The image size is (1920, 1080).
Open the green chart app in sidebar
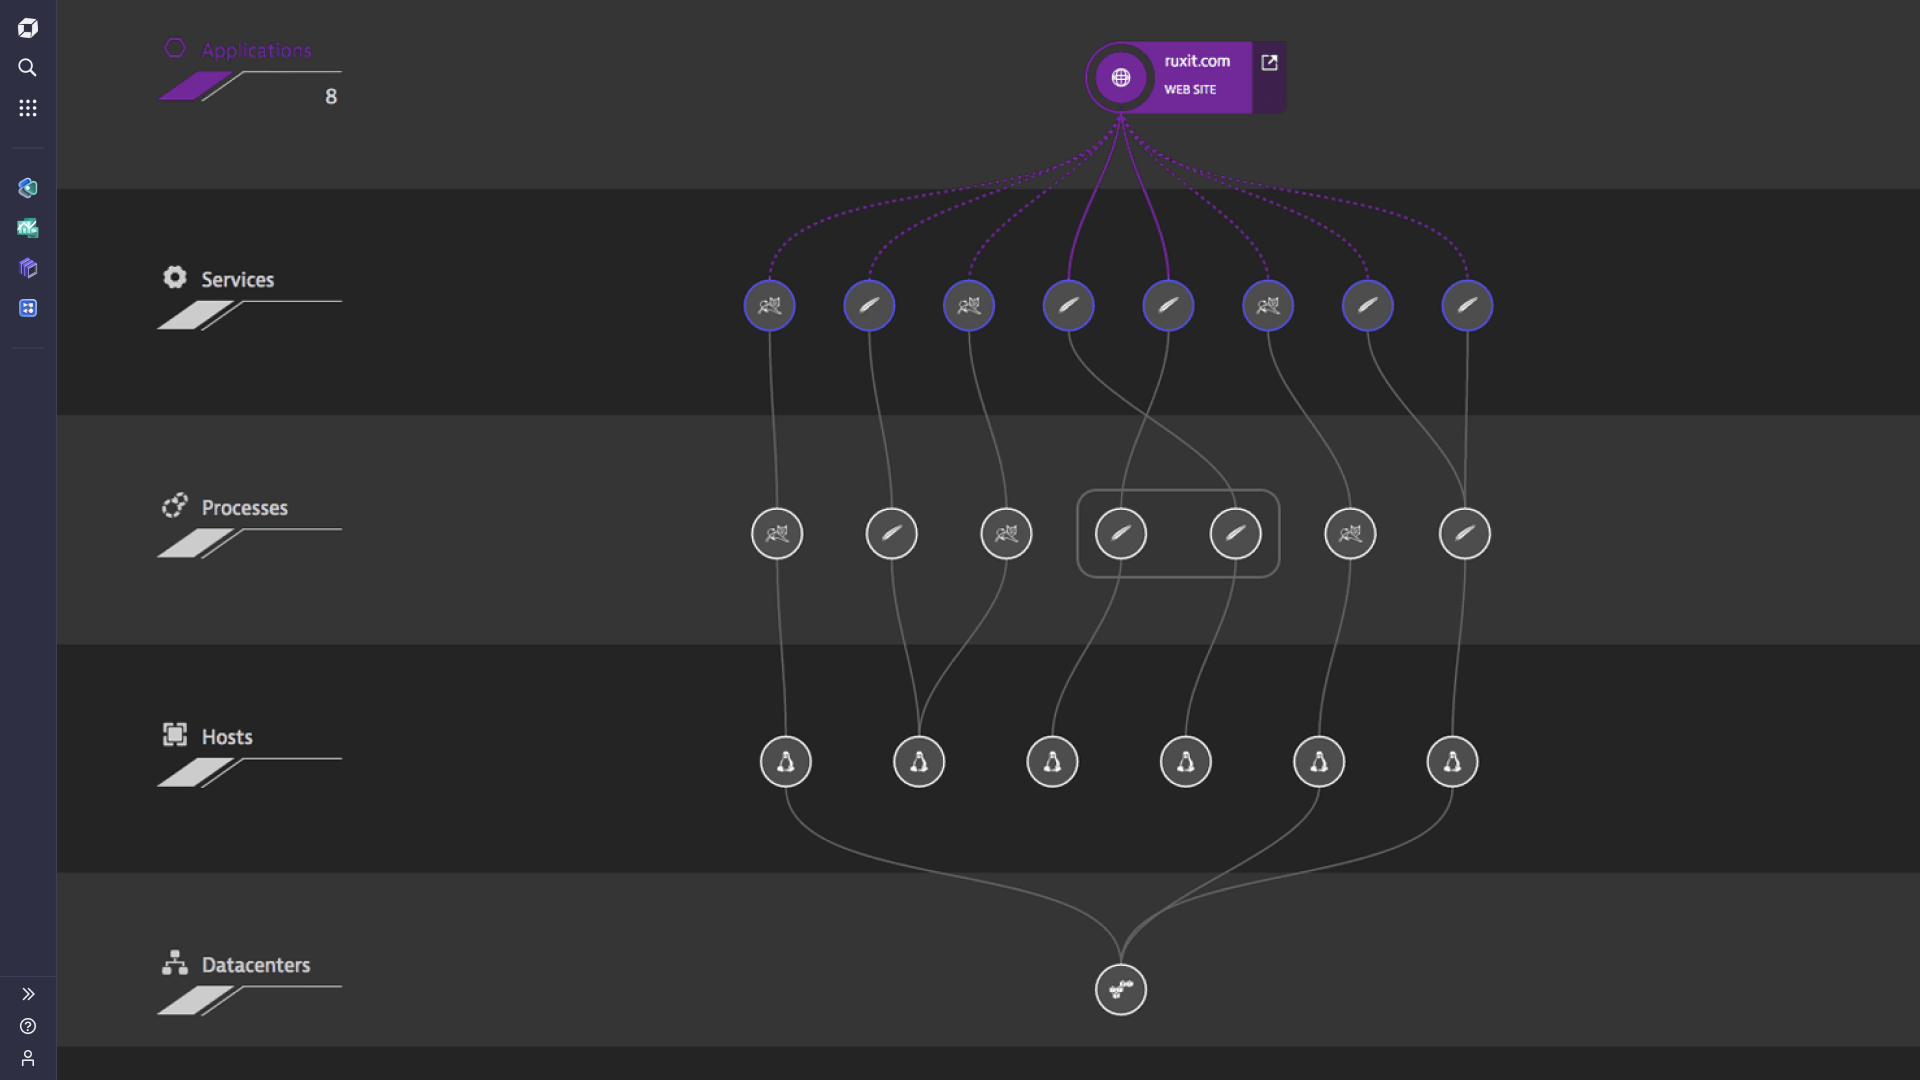click(28, 228)
